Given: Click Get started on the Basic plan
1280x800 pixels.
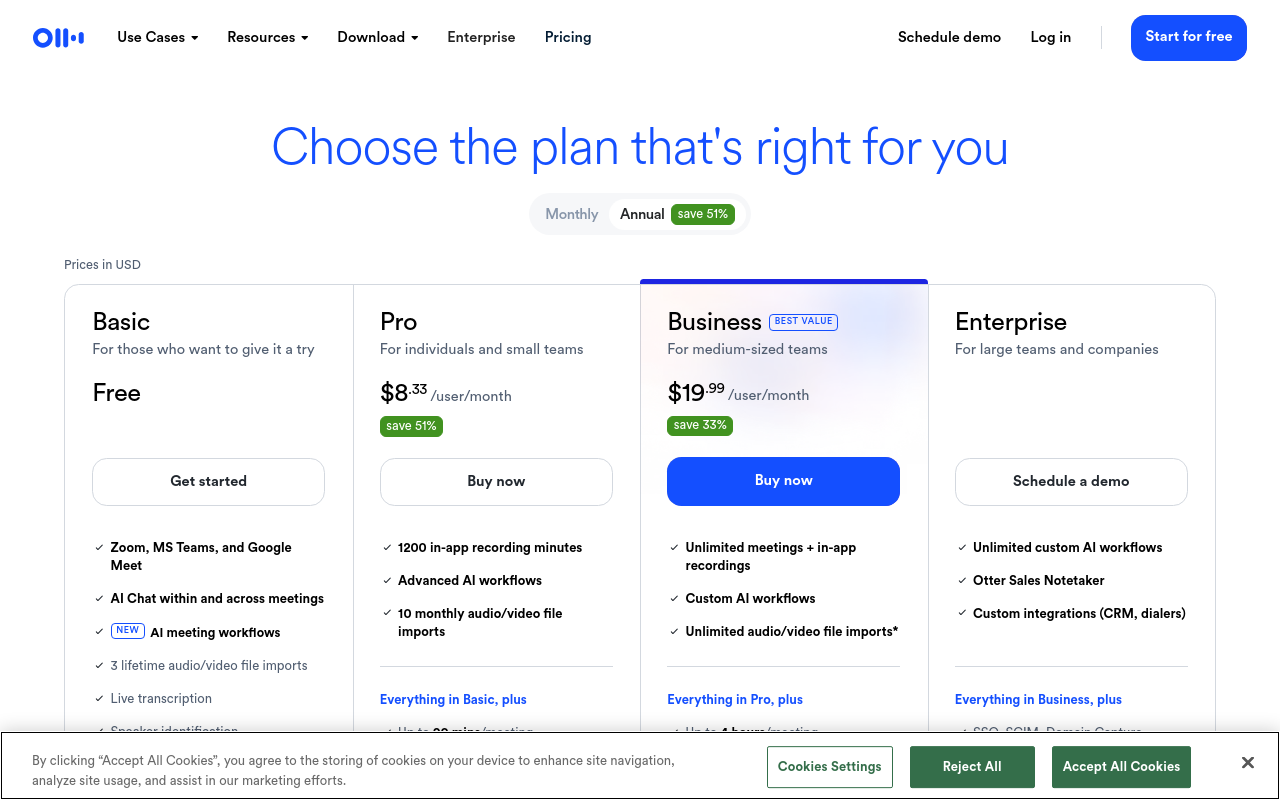Looking at the screenshot, I should coord(208,481).
